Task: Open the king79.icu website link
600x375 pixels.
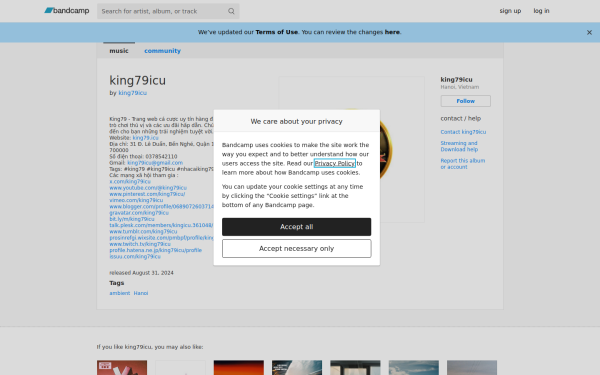Action: point(145,138)
